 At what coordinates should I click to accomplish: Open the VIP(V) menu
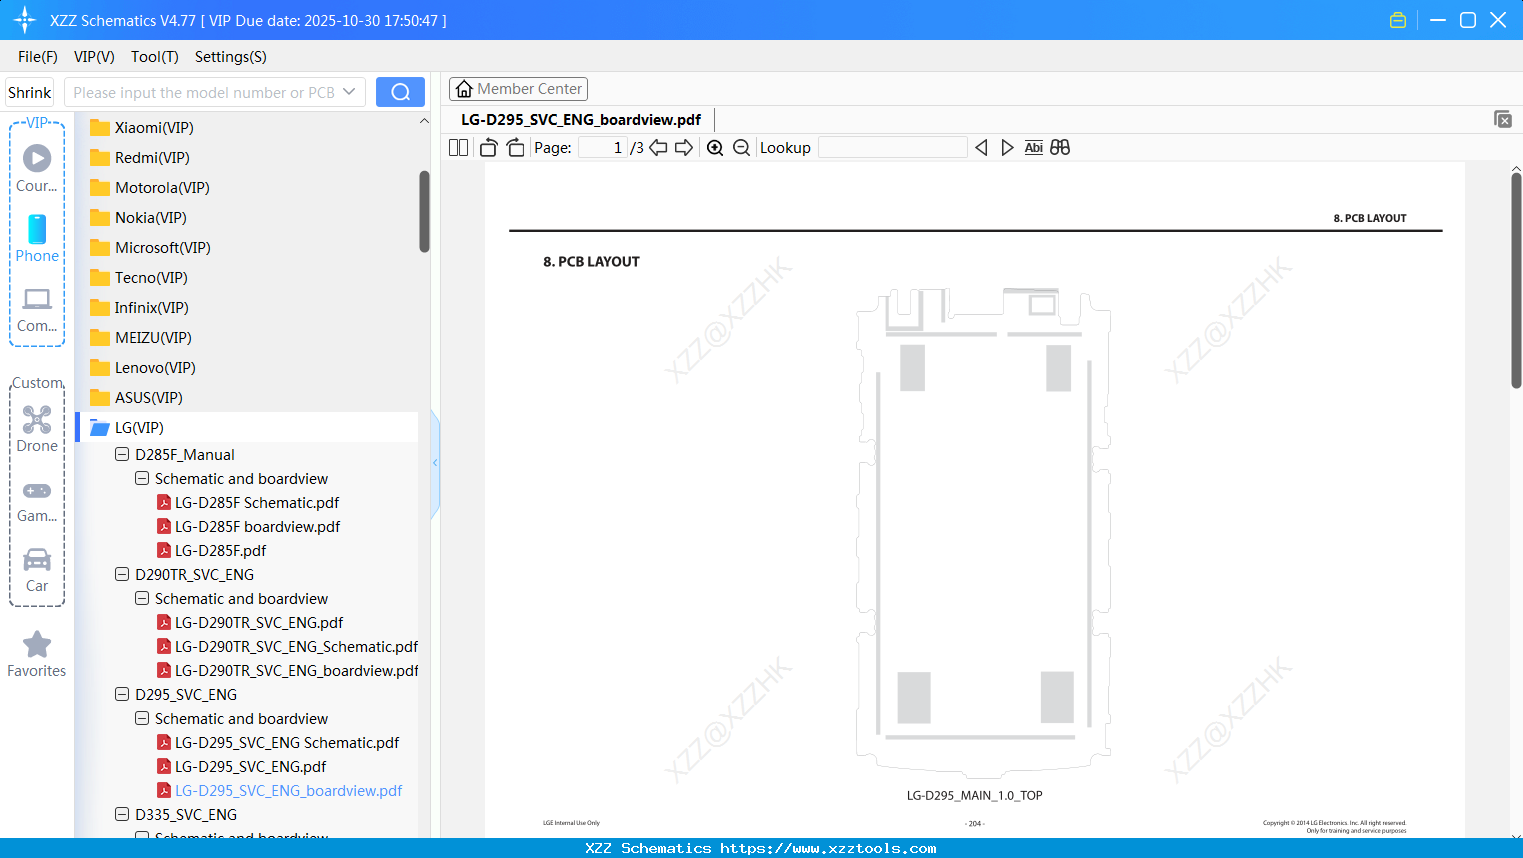point(94,57)
